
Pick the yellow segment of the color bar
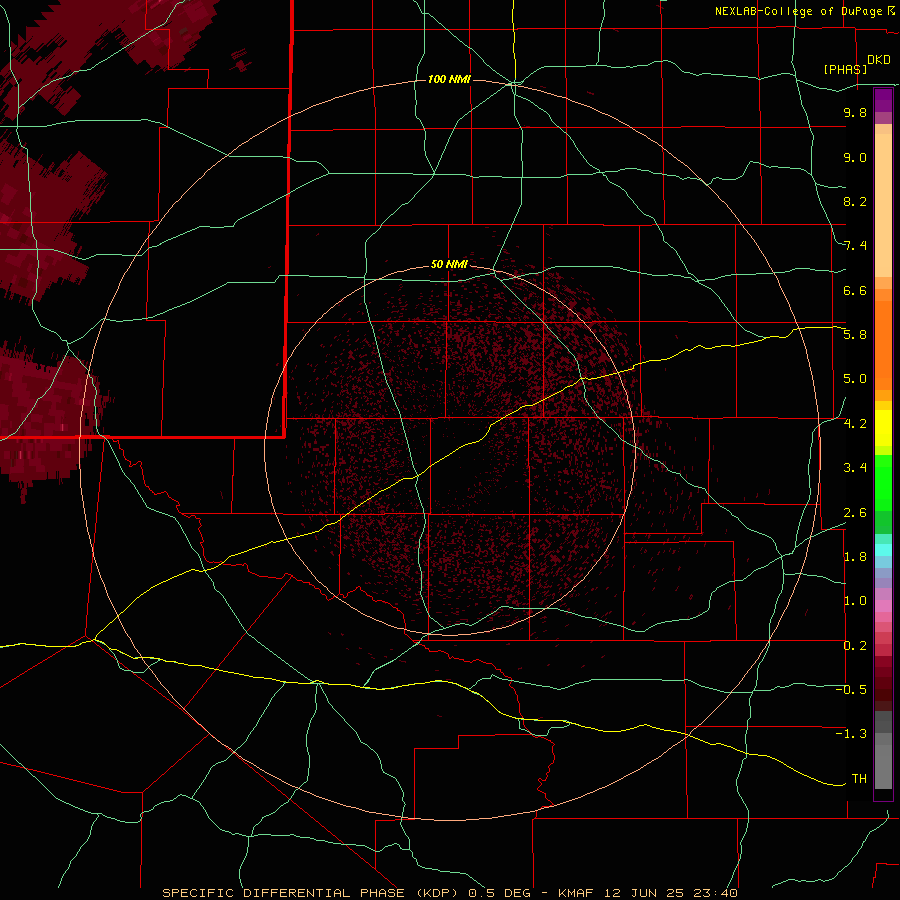pyautogui.click(x=883, y=428)
